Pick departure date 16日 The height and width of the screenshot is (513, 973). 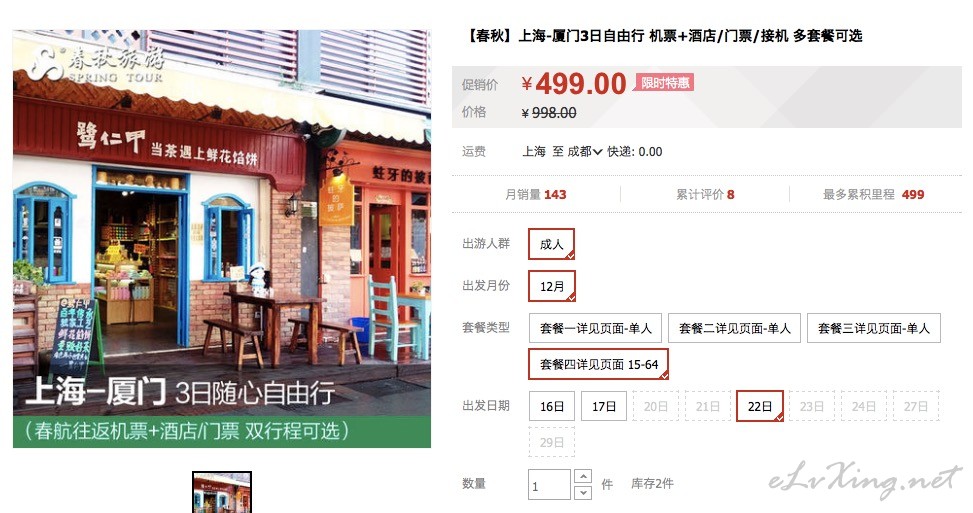552,406
